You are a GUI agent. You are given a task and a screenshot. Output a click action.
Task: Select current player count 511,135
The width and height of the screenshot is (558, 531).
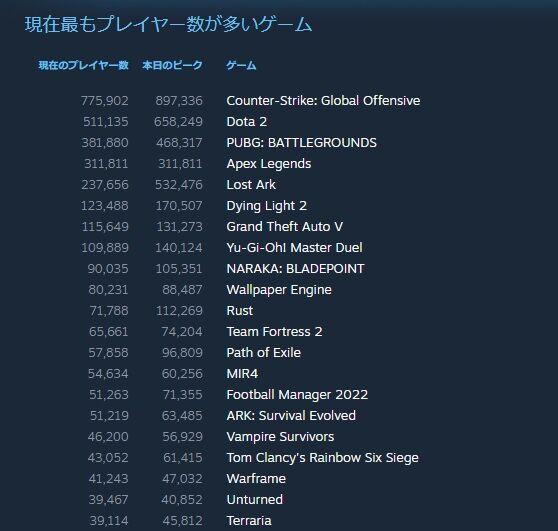coord(106,122)
